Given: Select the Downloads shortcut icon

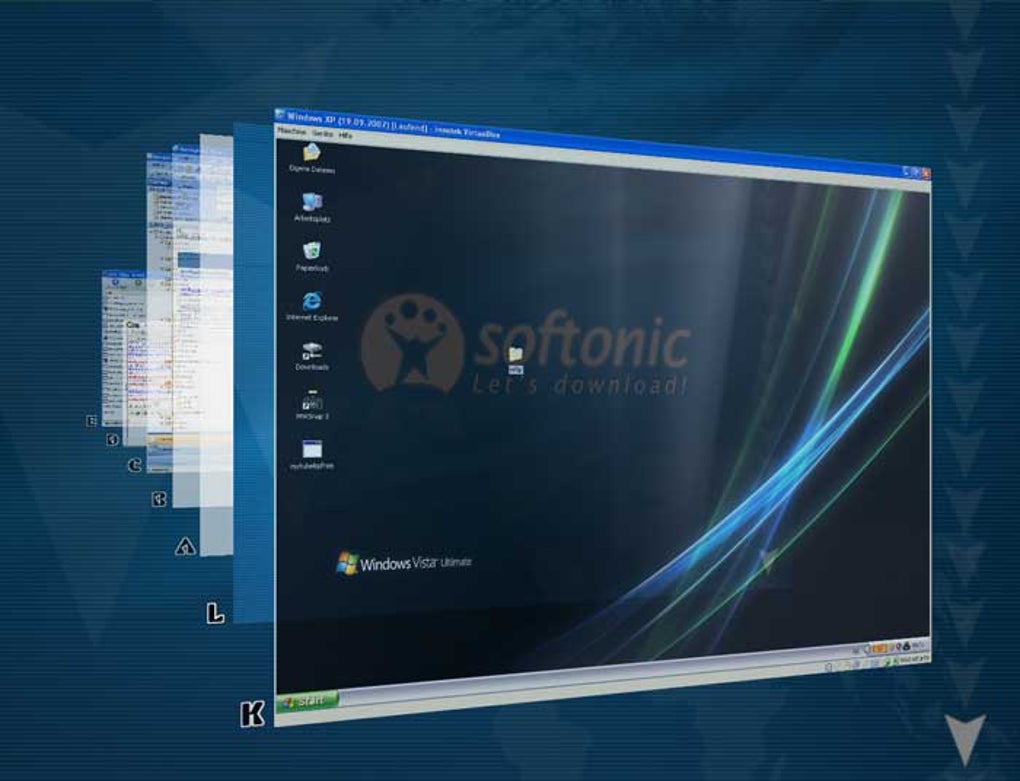Looking at the screenshot, I should click(x=312, y=356).
